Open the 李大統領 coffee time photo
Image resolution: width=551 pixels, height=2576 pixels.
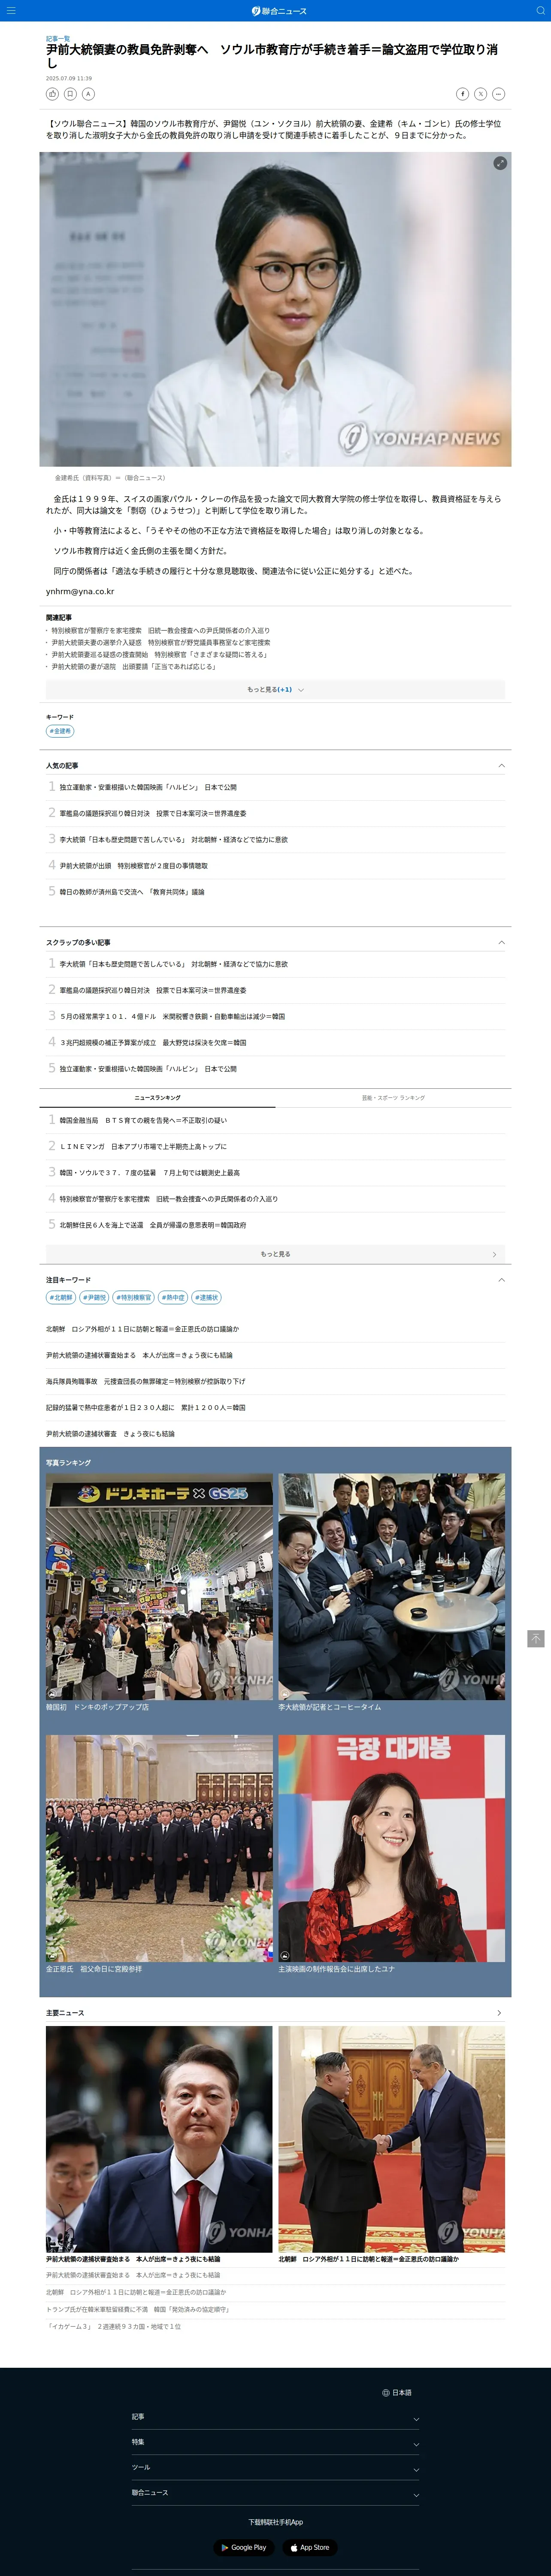391,1586
